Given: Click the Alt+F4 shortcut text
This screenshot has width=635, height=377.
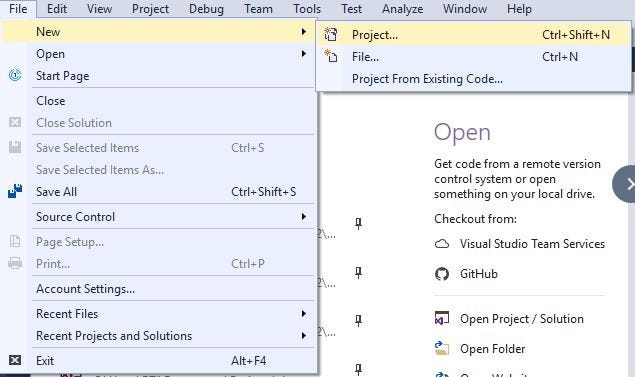Looking at the screenshot, I should point(248,360).
